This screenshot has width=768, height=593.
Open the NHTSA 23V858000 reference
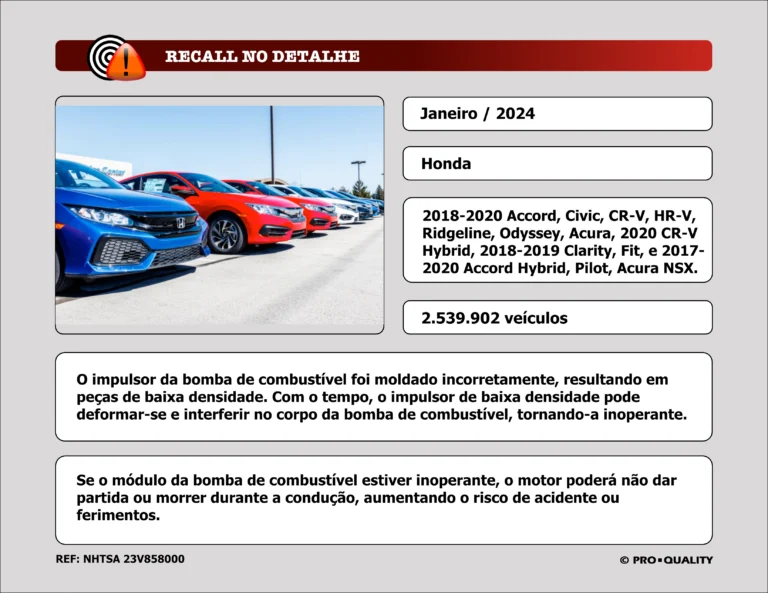tap(120, 560)
